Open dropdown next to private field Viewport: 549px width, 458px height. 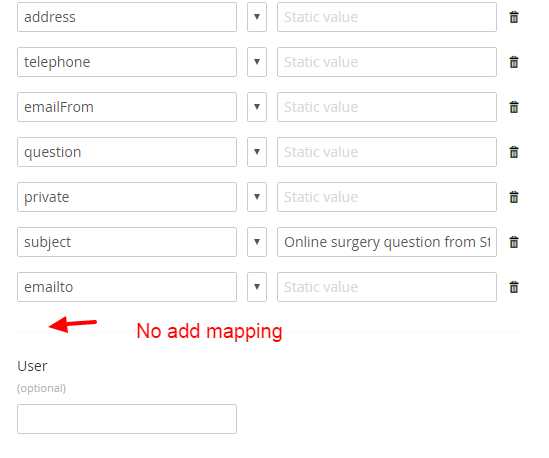click(257, 197)
